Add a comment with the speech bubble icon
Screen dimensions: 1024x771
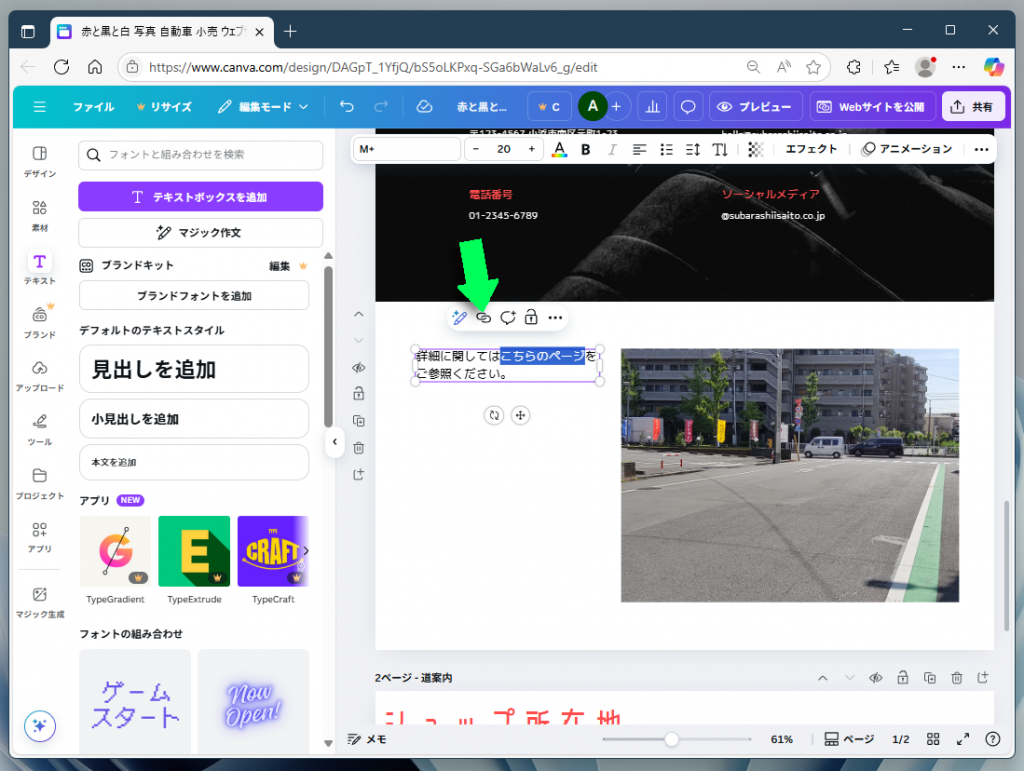tap(507, 317)
